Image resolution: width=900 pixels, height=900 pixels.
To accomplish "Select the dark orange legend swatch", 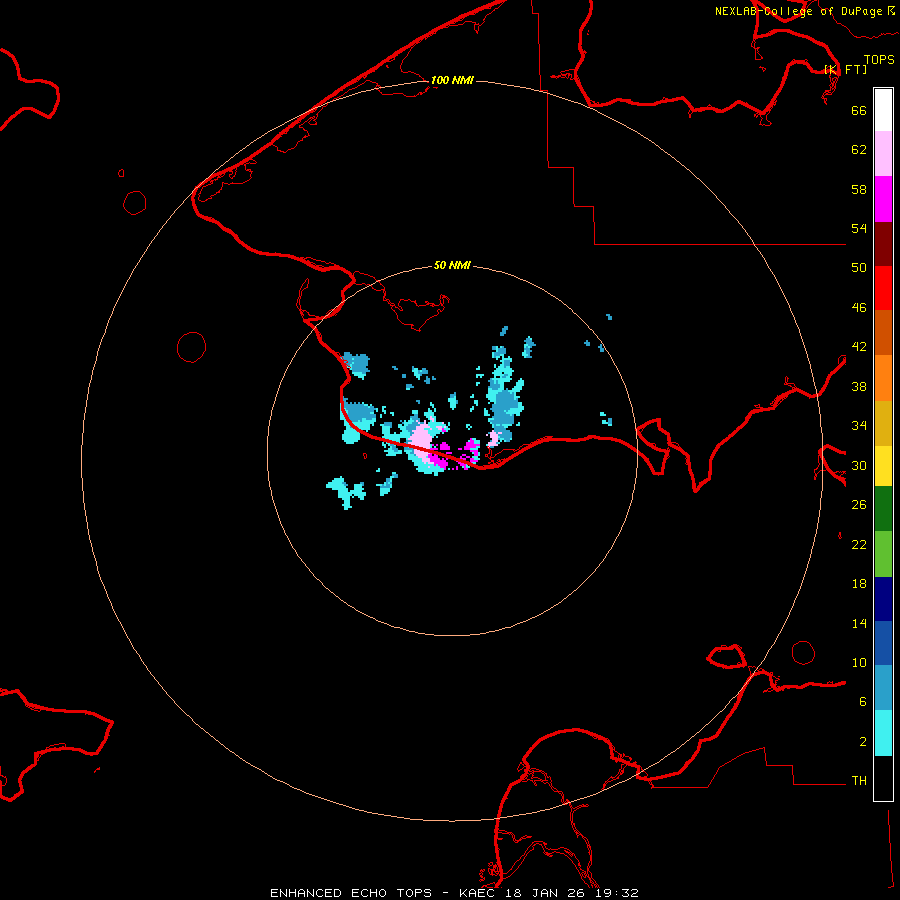I will tap(883, 332).
